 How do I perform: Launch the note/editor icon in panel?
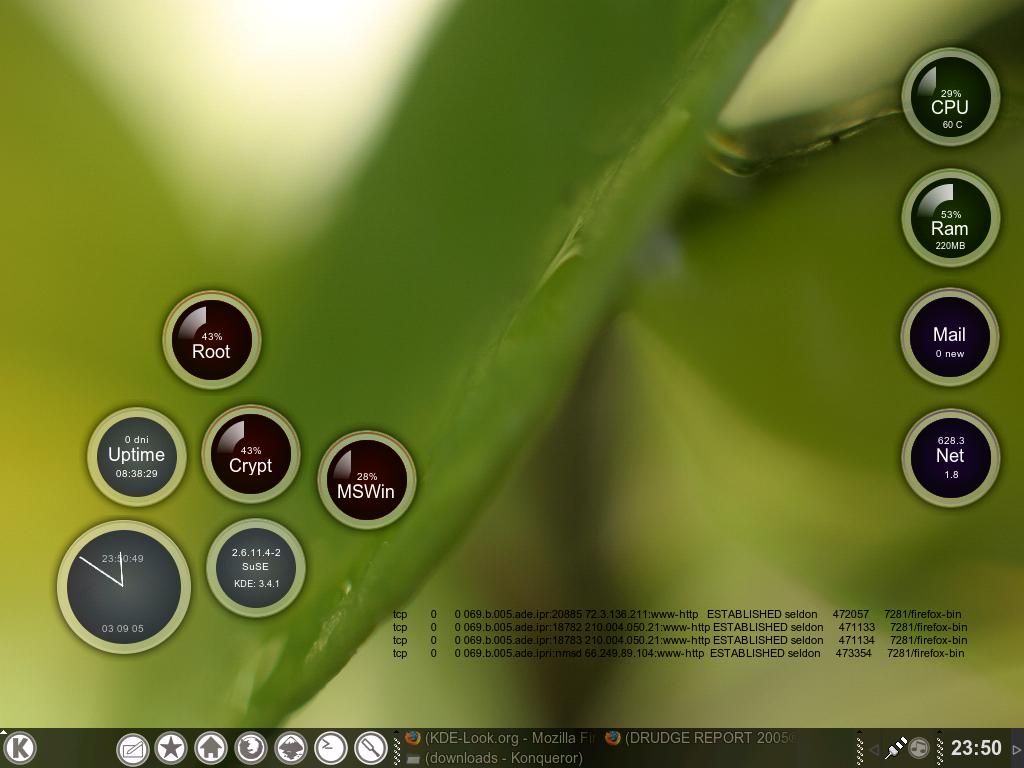(133, 748)
